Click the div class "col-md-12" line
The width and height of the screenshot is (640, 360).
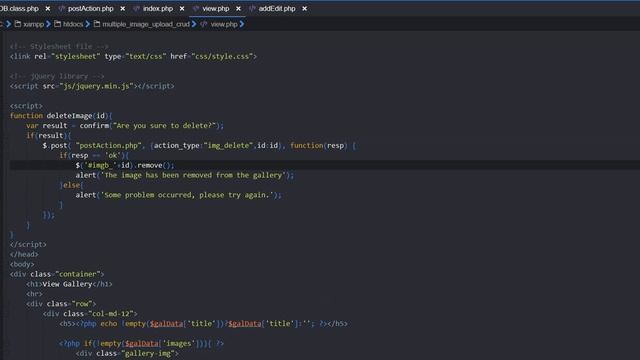pyautogui.click(x=90, y=314)
